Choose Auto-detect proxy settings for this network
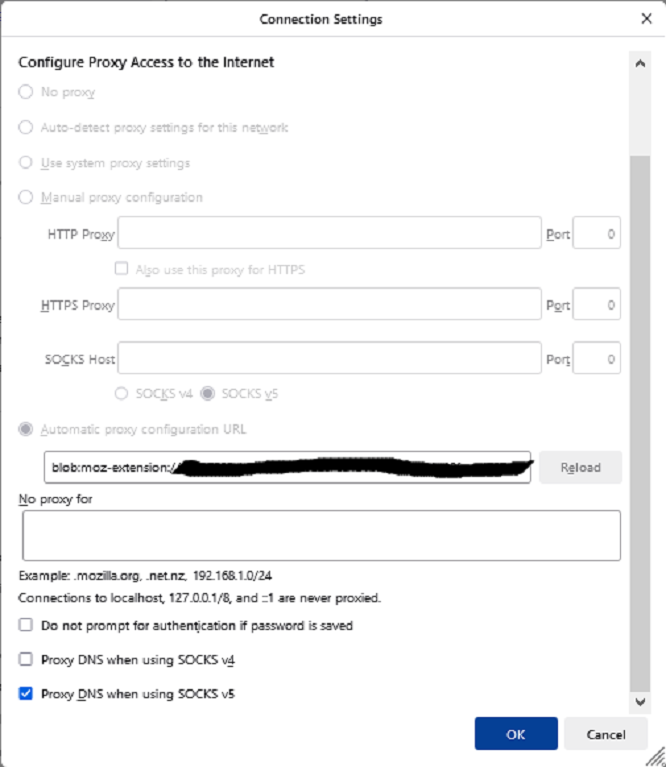Screen dimensions: 666x767 coord(26,127)
